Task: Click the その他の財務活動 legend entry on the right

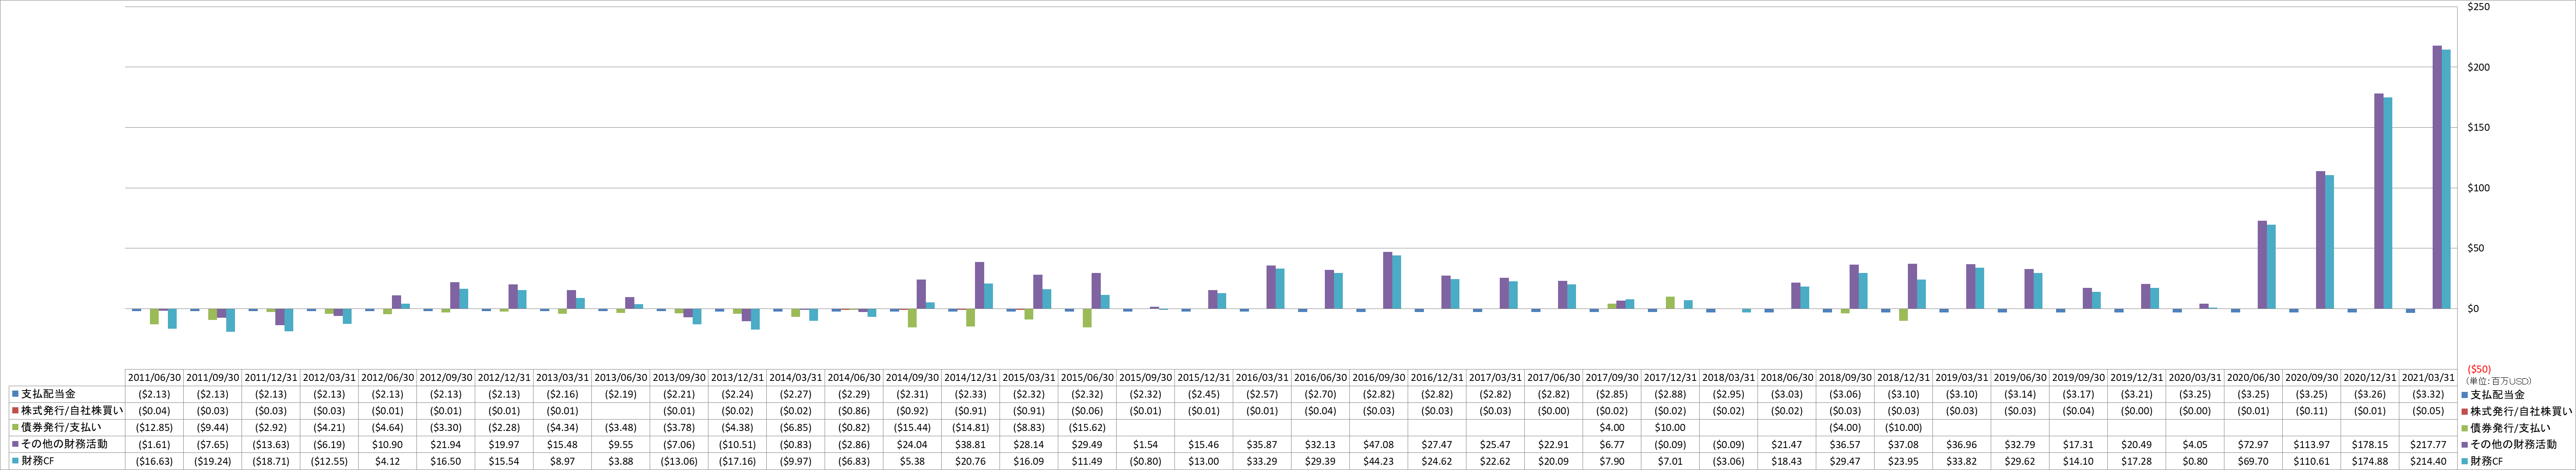Action: click(2510, 444)
